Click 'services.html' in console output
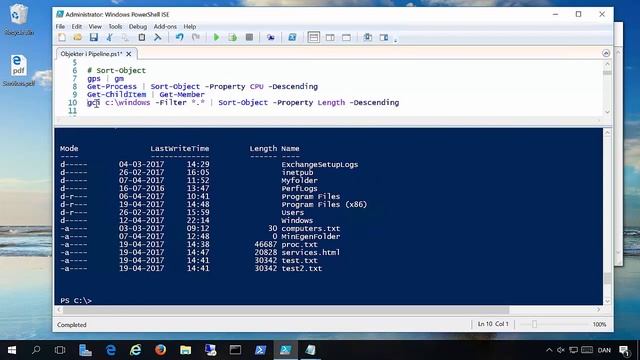This screenshot has height=360, width=640. point(311,252)
